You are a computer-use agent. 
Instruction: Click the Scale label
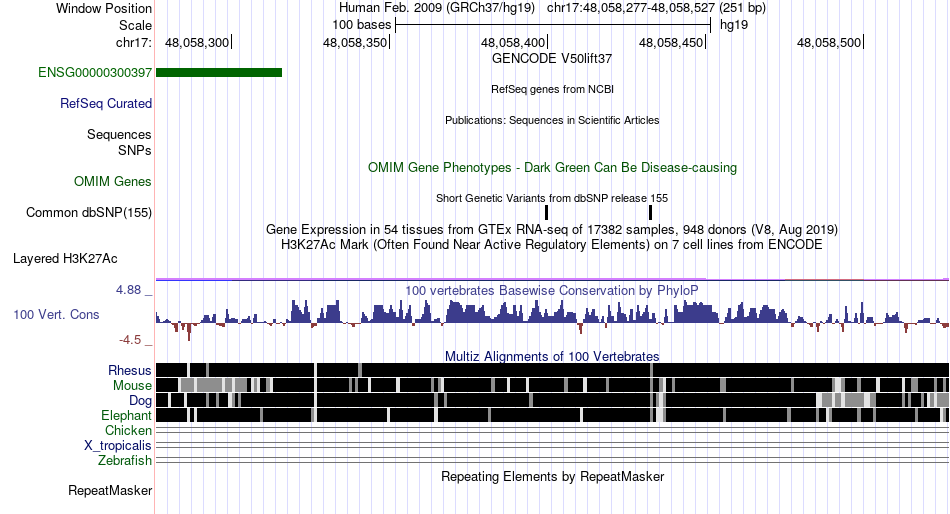click(135, 25)
